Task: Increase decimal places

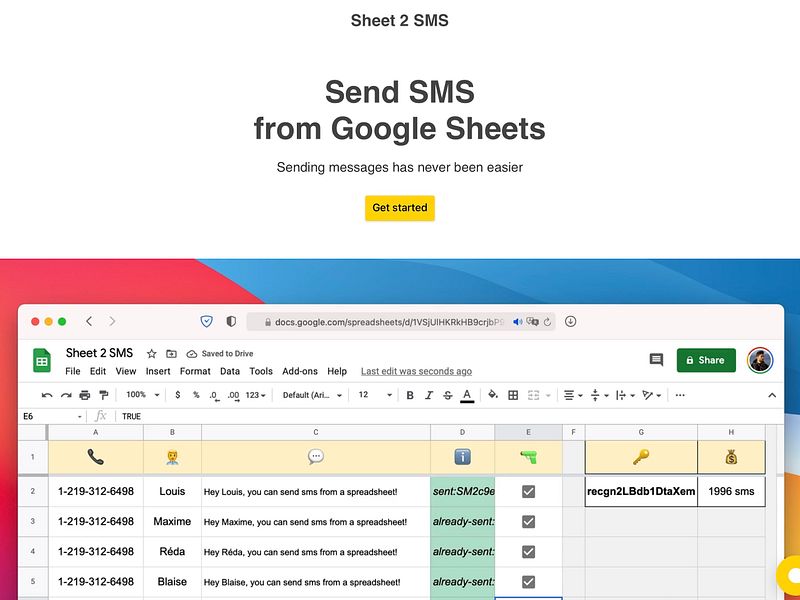Action: coord(234,396)
